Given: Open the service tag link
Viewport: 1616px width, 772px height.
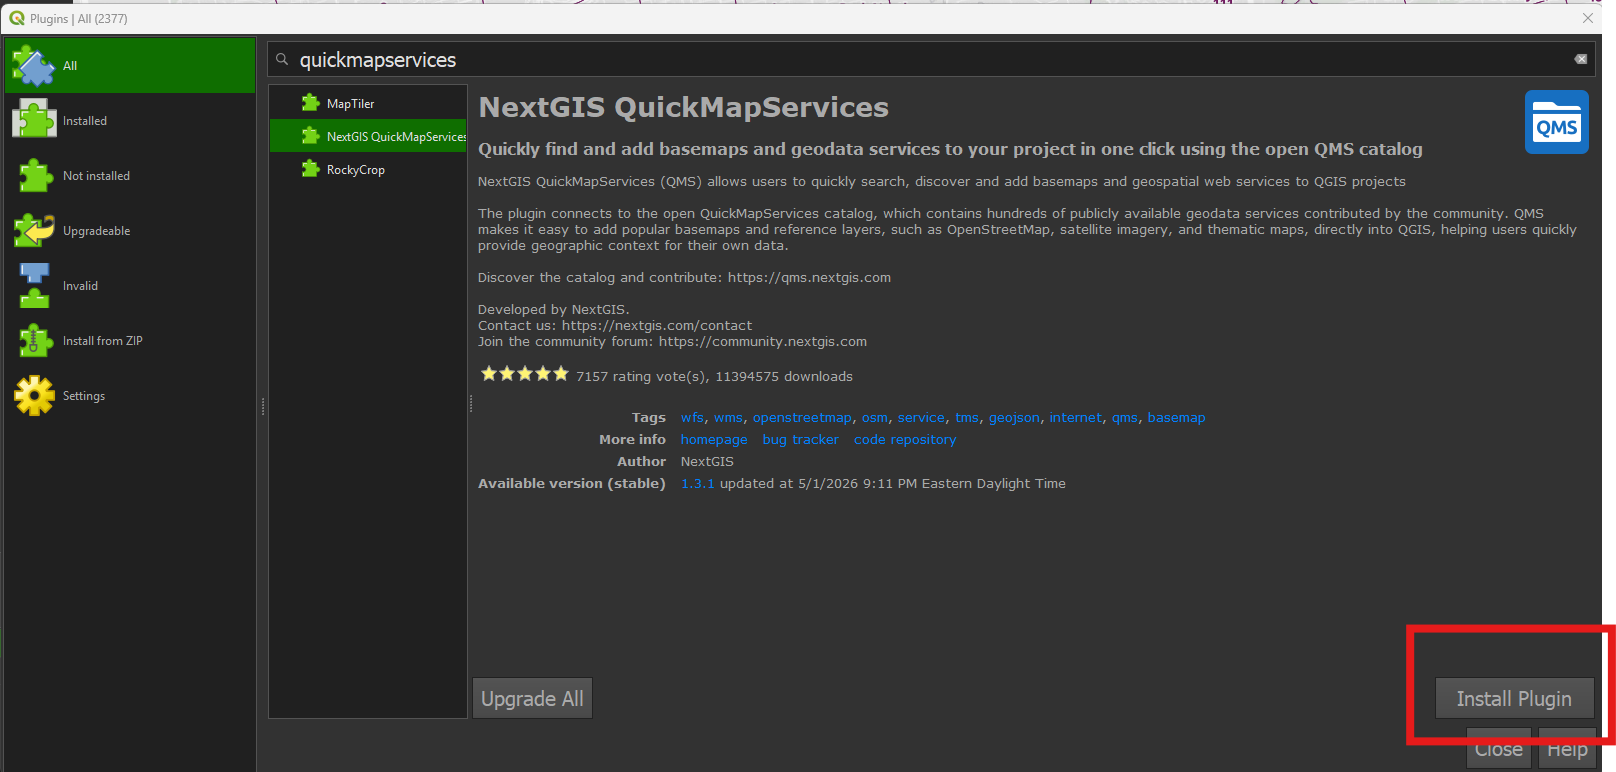Looking at the screenshot, I should pos(921,418).
